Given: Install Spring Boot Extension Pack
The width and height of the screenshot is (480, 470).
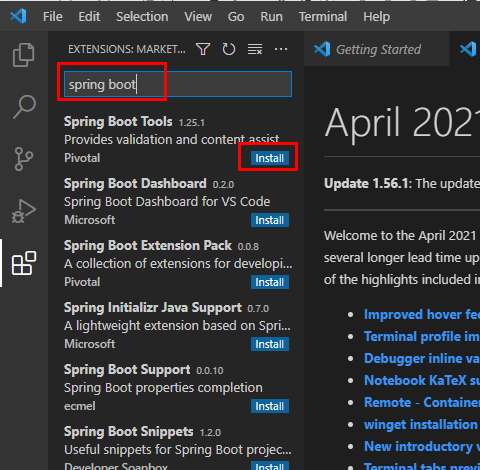Looking at the screenshot, I should (x=270, y=282).
